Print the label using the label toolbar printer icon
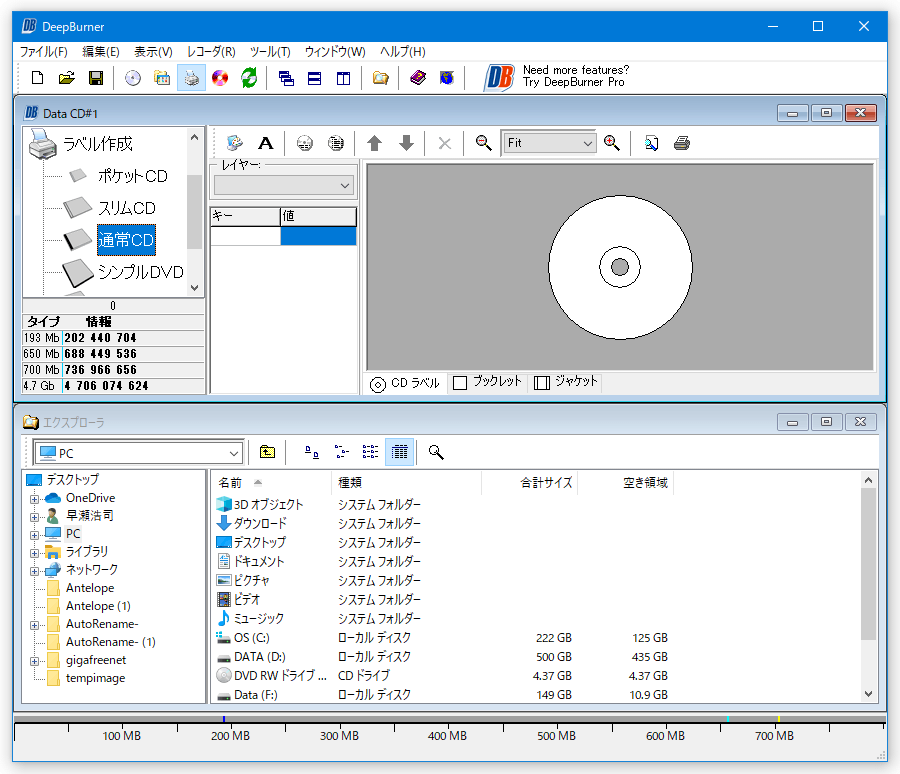Screen dimensions: 900x774 [x=682, y=143]
